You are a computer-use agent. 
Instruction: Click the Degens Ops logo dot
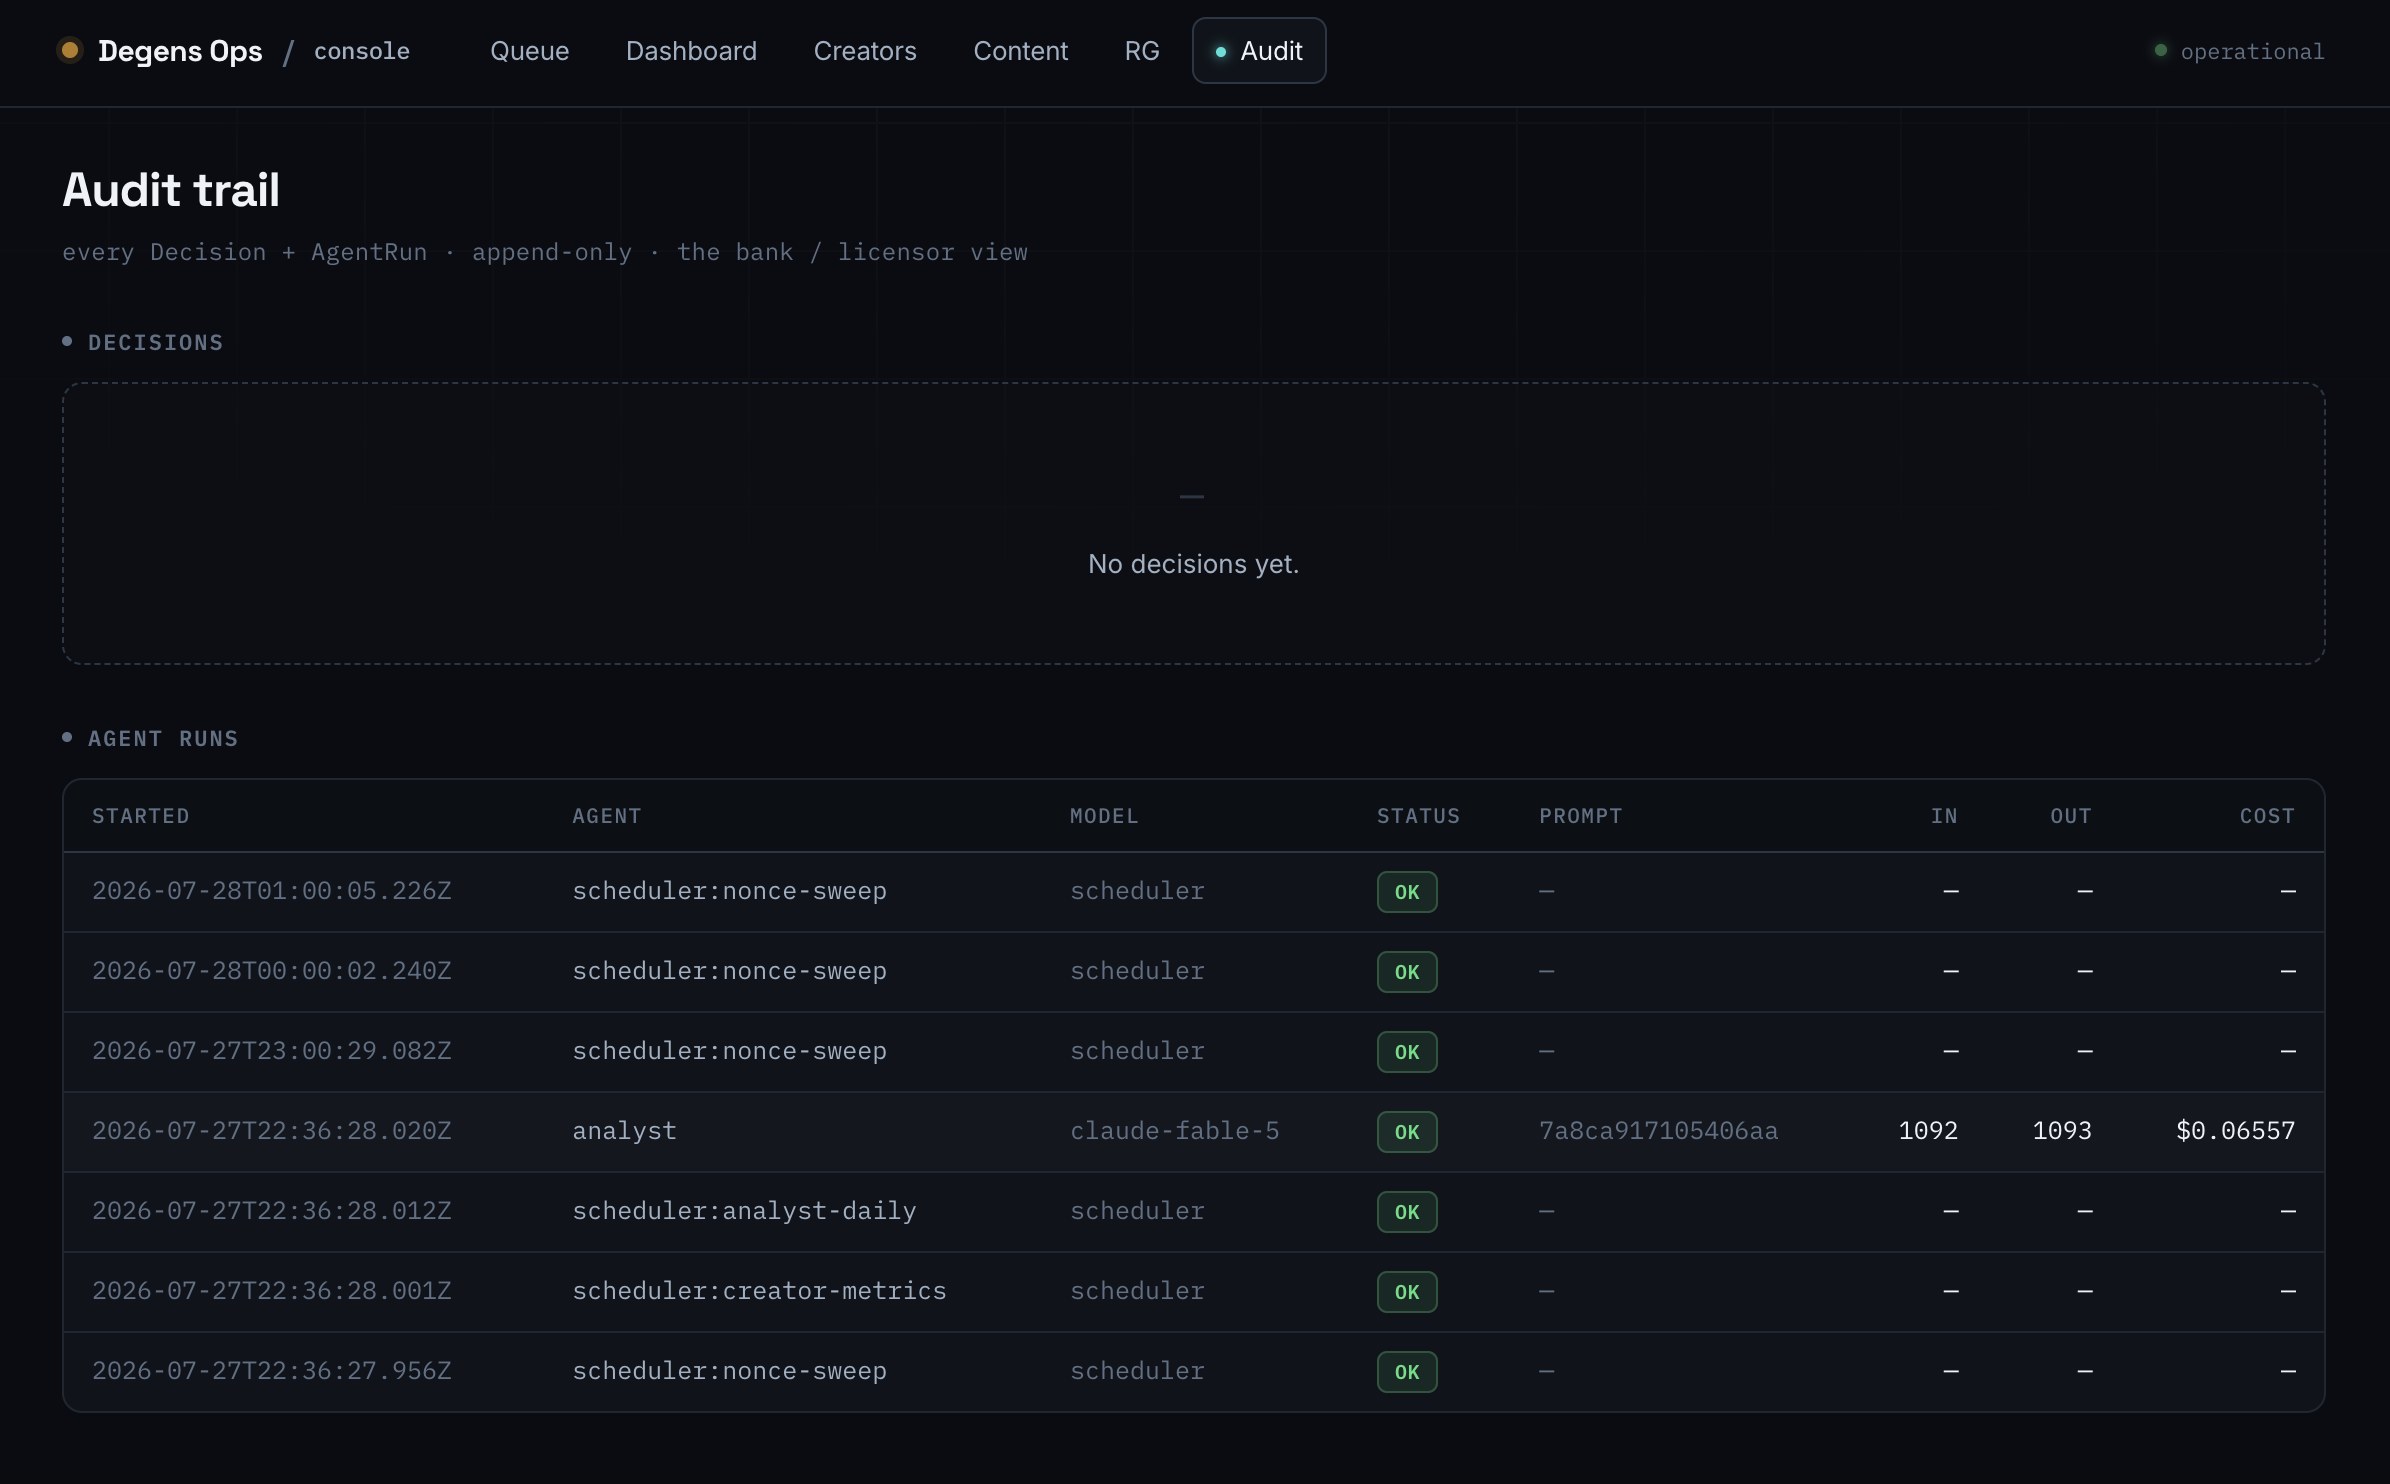pyautogui.click(x=70, y=50)
